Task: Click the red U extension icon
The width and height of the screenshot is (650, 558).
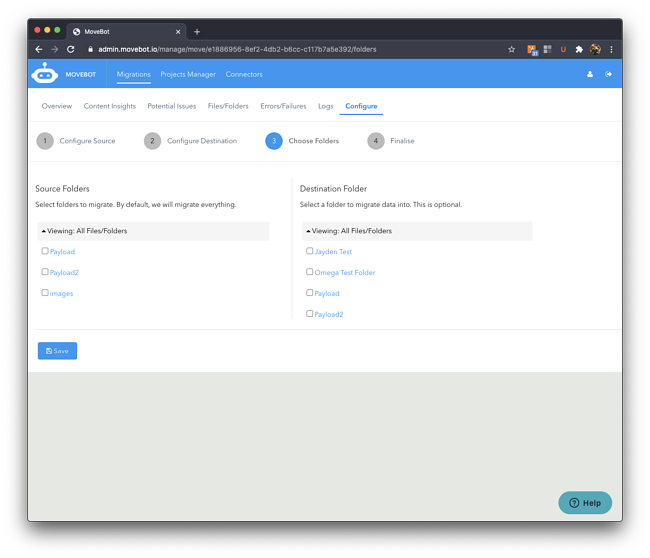Action: (x=563, y=49)
